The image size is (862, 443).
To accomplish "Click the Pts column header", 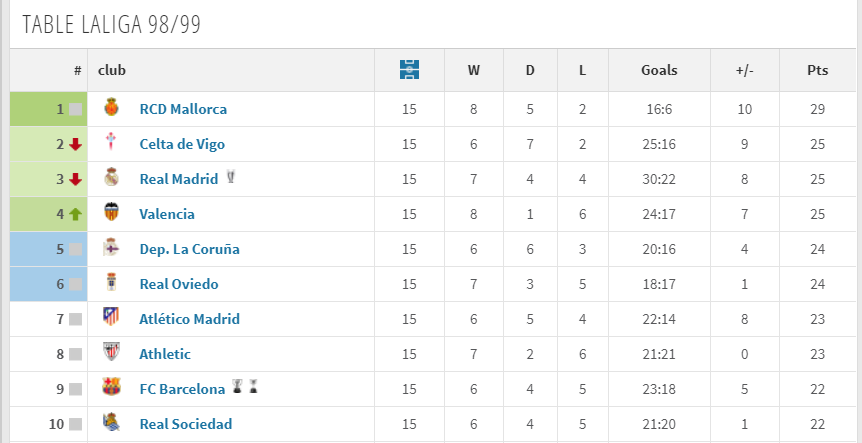I will [818, 70].
